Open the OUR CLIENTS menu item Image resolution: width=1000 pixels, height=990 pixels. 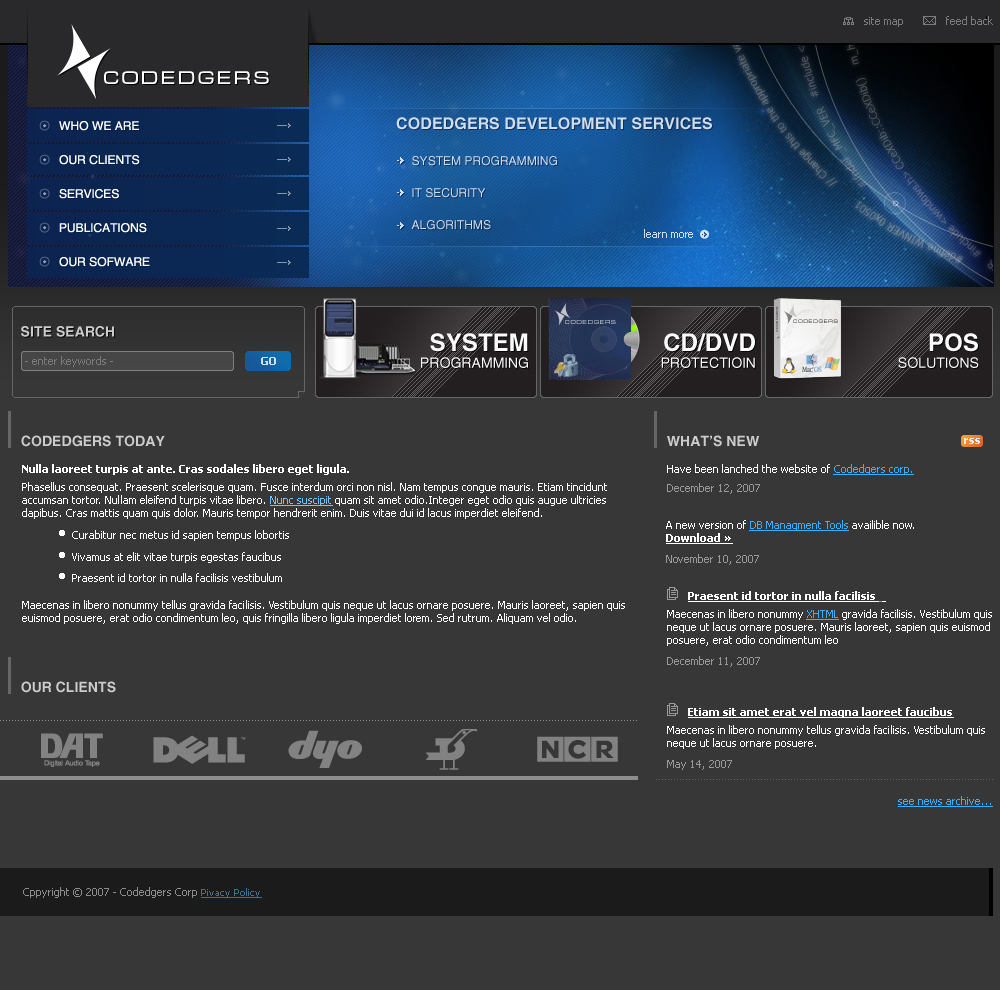point(99,159)
